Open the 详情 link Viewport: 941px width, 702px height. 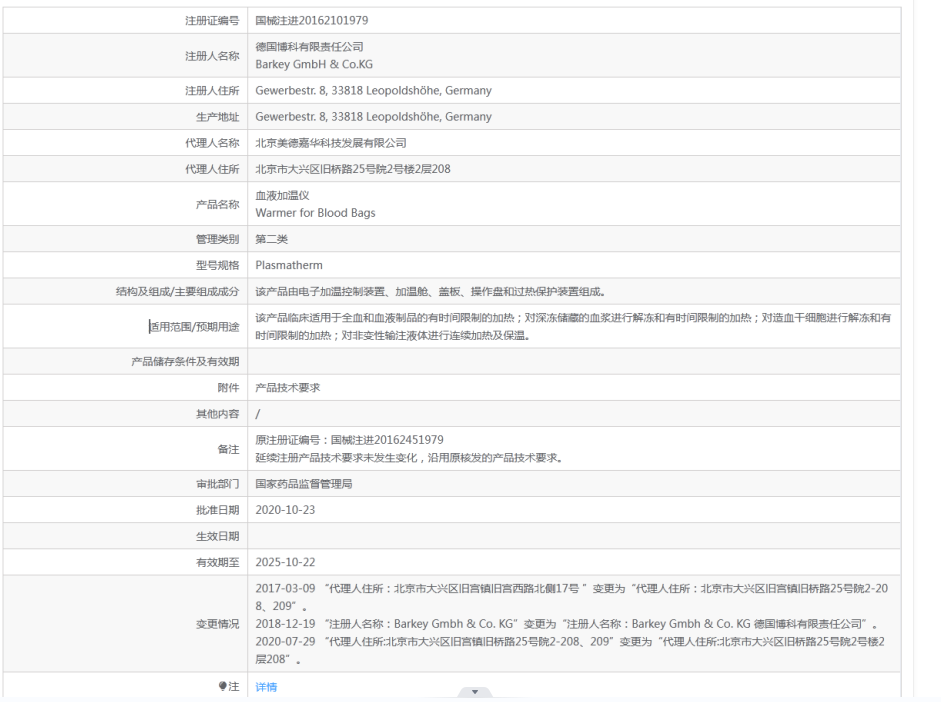(x=265, y=687)
